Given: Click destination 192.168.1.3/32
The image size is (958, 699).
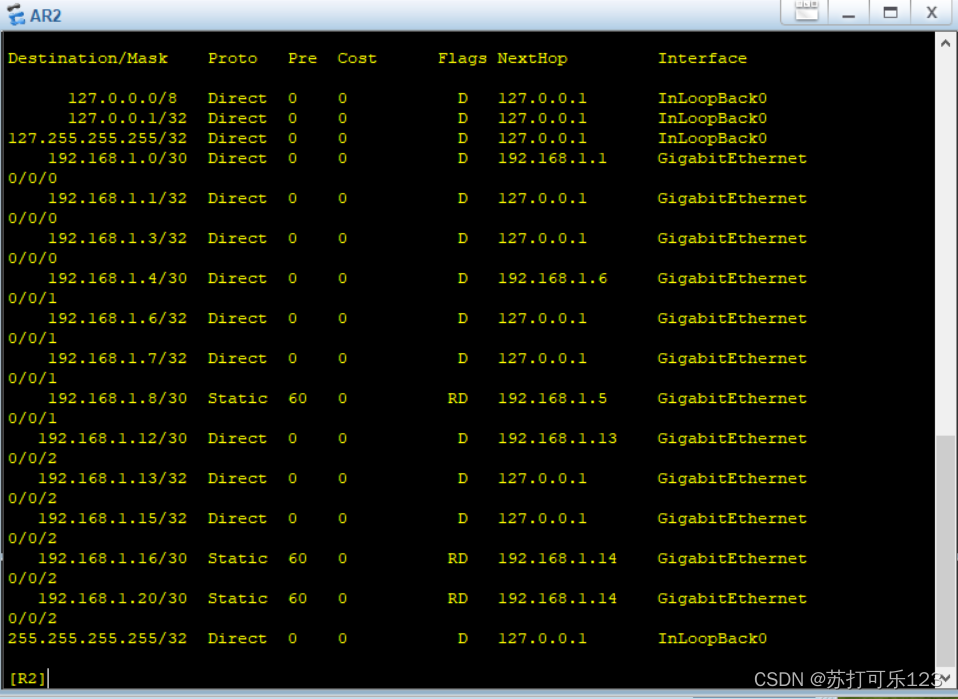Looking at the screenshot, I should [117, 238].
